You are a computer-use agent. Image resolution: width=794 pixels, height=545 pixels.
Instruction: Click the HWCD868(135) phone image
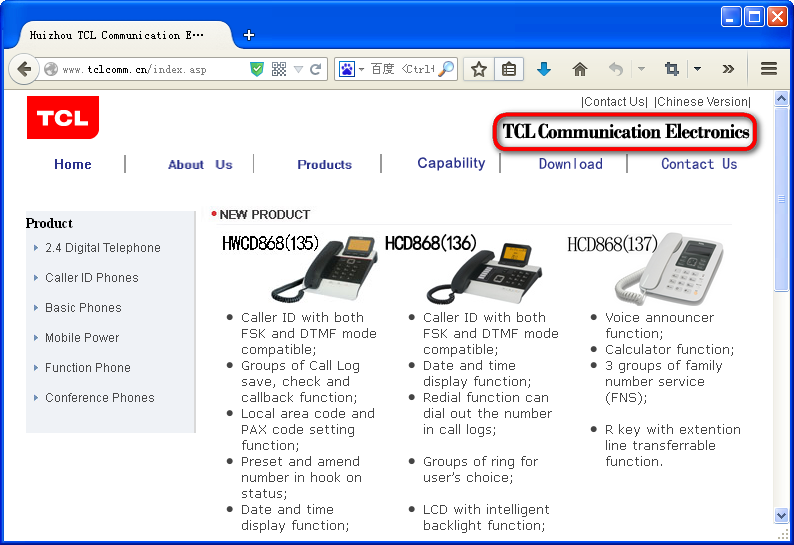click(x=325, y=269)
